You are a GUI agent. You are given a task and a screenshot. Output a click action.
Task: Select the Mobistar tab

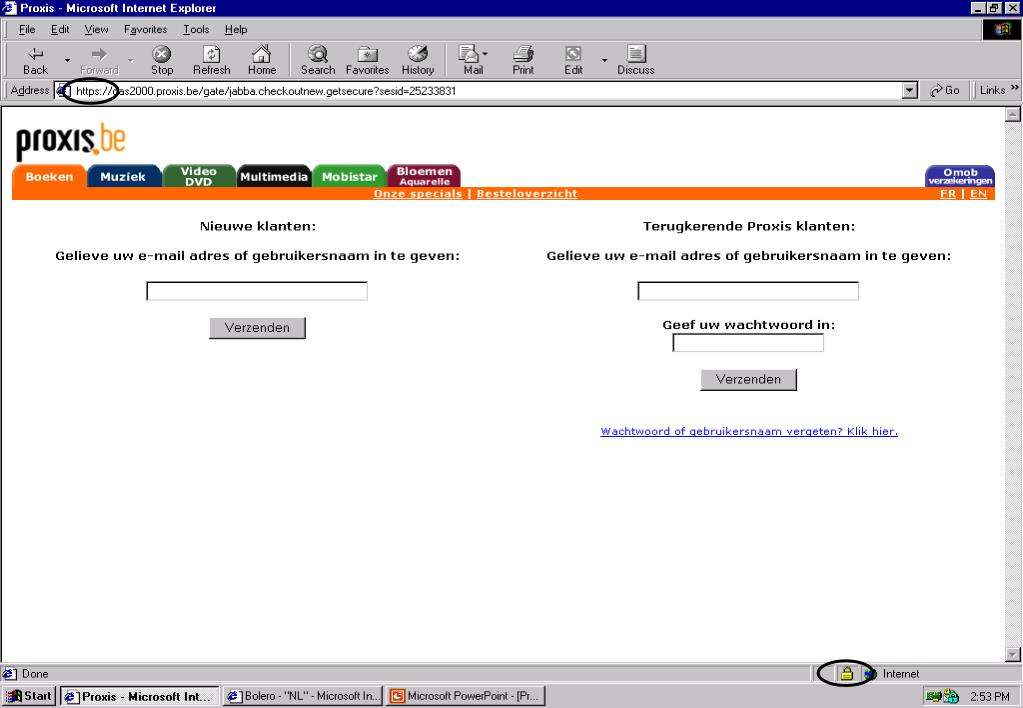[350, 176]
